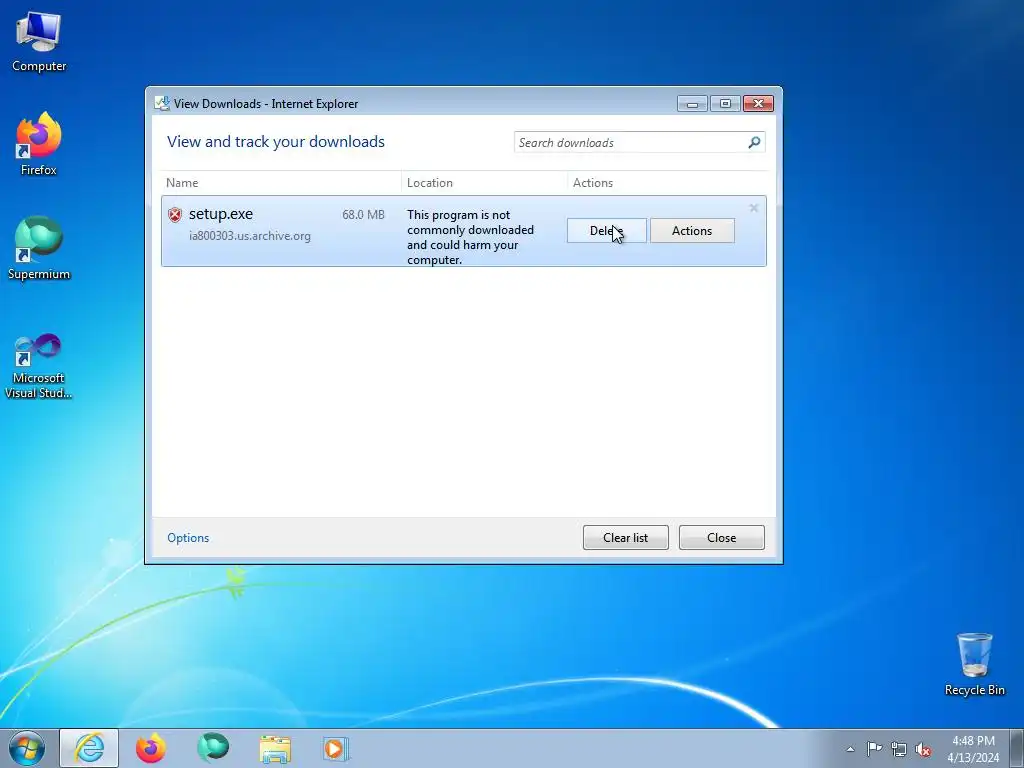
Task: Click the search magnifier in downloads
Action: tap(754, 142)
